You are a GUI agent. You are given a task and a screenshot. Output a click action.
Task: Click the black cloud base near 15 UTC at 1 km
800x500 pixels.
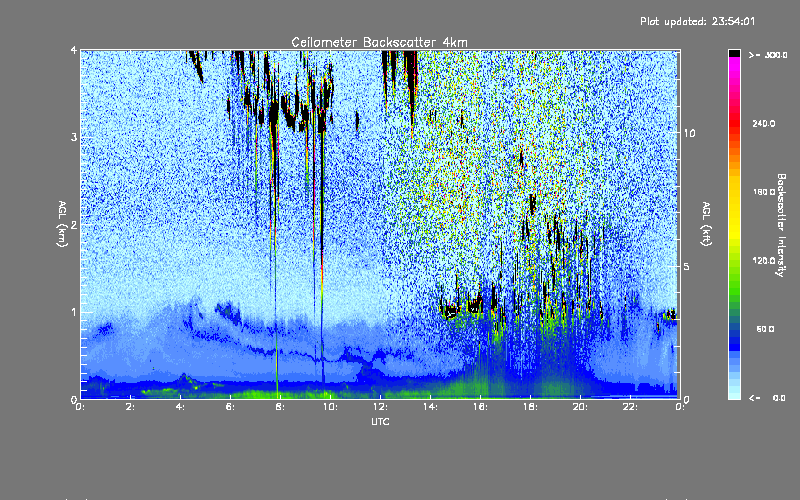(451, 310)
